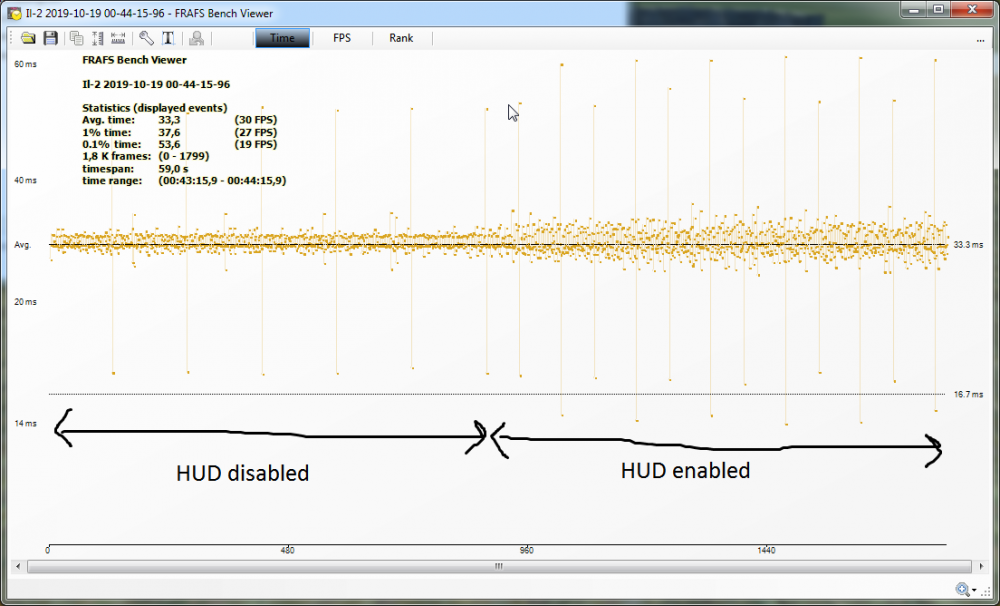1000x606 pixels.
Task: Click the '(19 FPS)' value
Action: coord(256,144)
